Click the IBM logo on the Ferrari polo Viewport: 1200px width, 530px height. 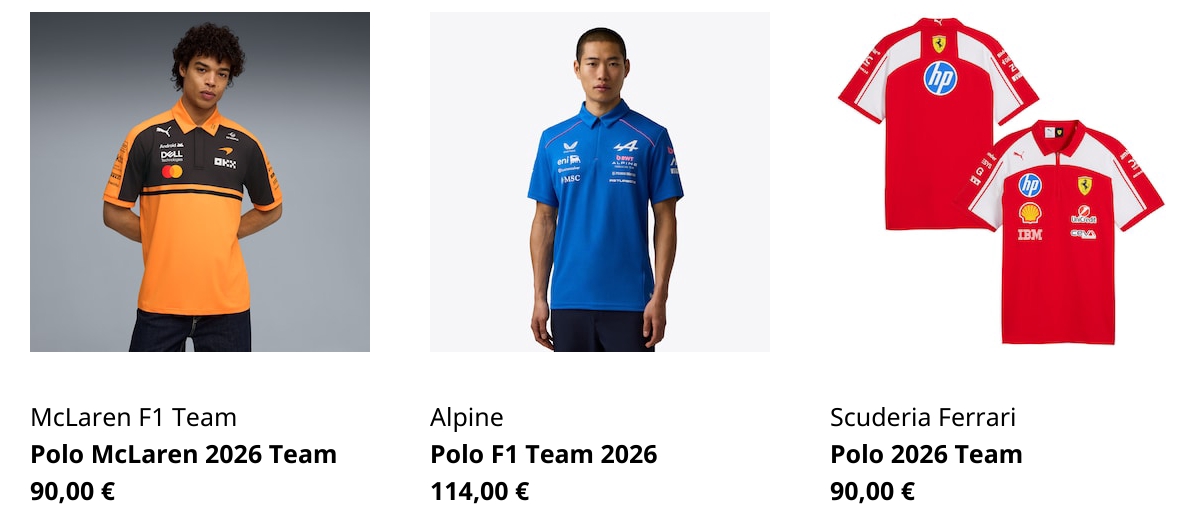coord(1030,234)
